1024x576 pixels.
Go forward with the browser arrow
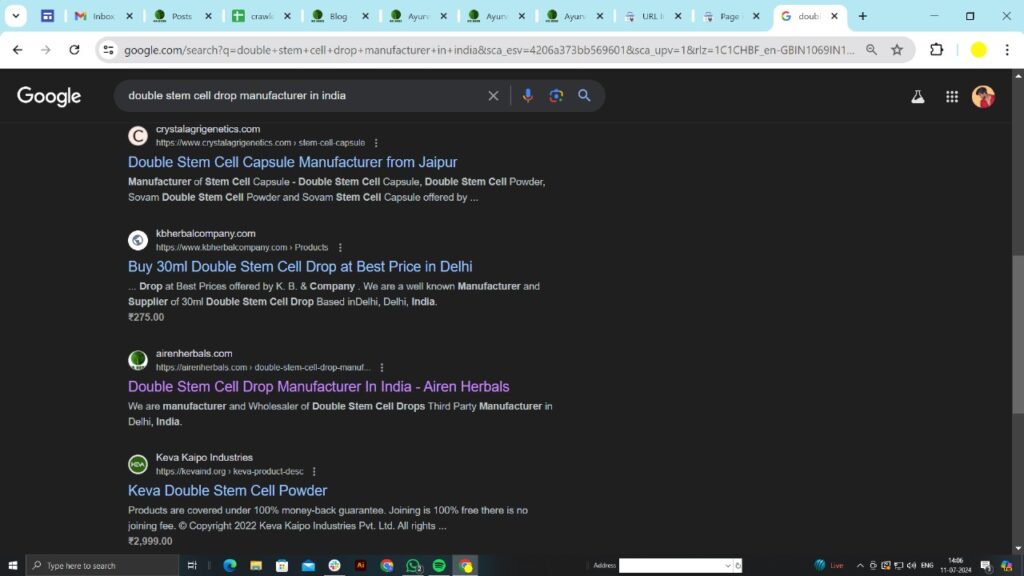point(46,50)
